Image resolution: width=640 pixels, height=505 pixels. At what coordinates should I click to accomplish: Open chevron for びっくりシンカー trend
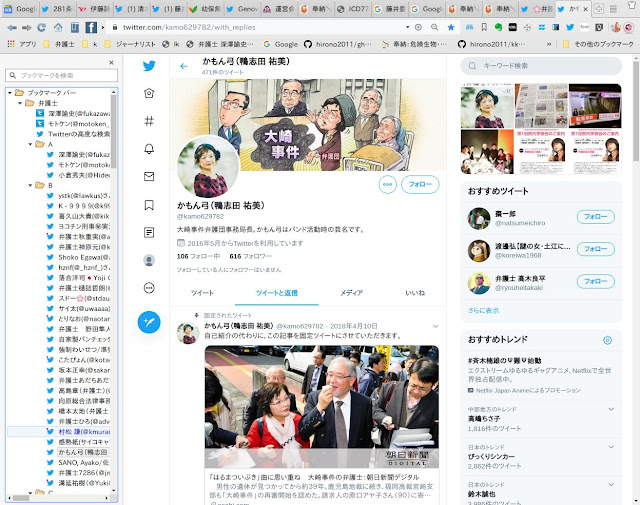pos(611,447)
